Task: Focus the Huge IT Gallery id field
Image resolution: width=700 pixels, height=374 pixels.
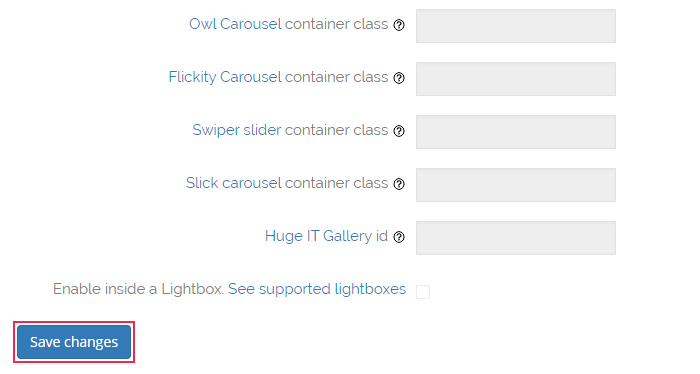Action: pyautogui.click(x=516, y=238)
